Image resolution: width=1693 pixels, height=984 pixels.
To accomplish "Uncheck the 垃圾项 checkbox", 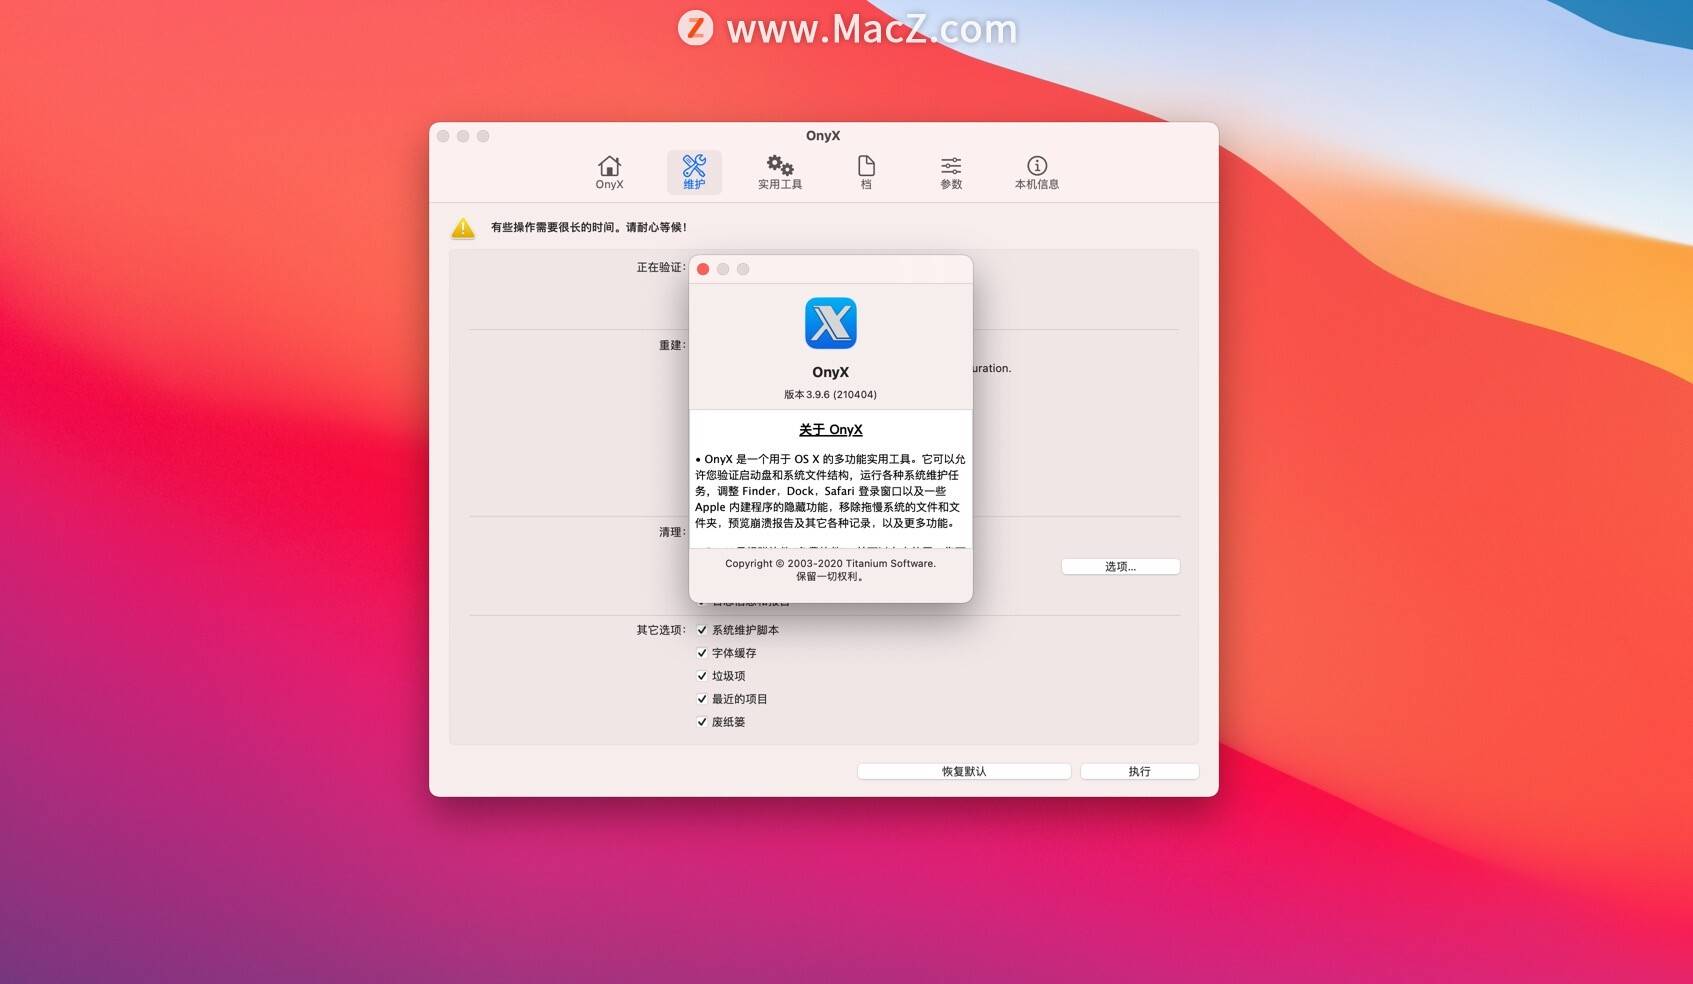I will (x=702, y=676).
